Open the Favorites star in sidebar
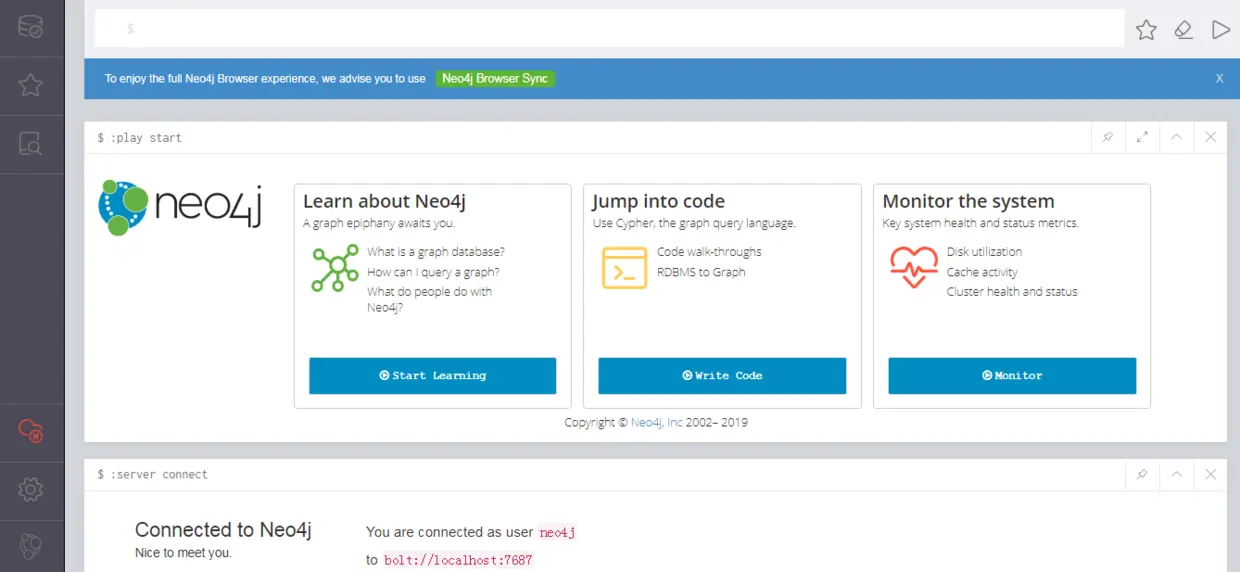 point(31,85)
